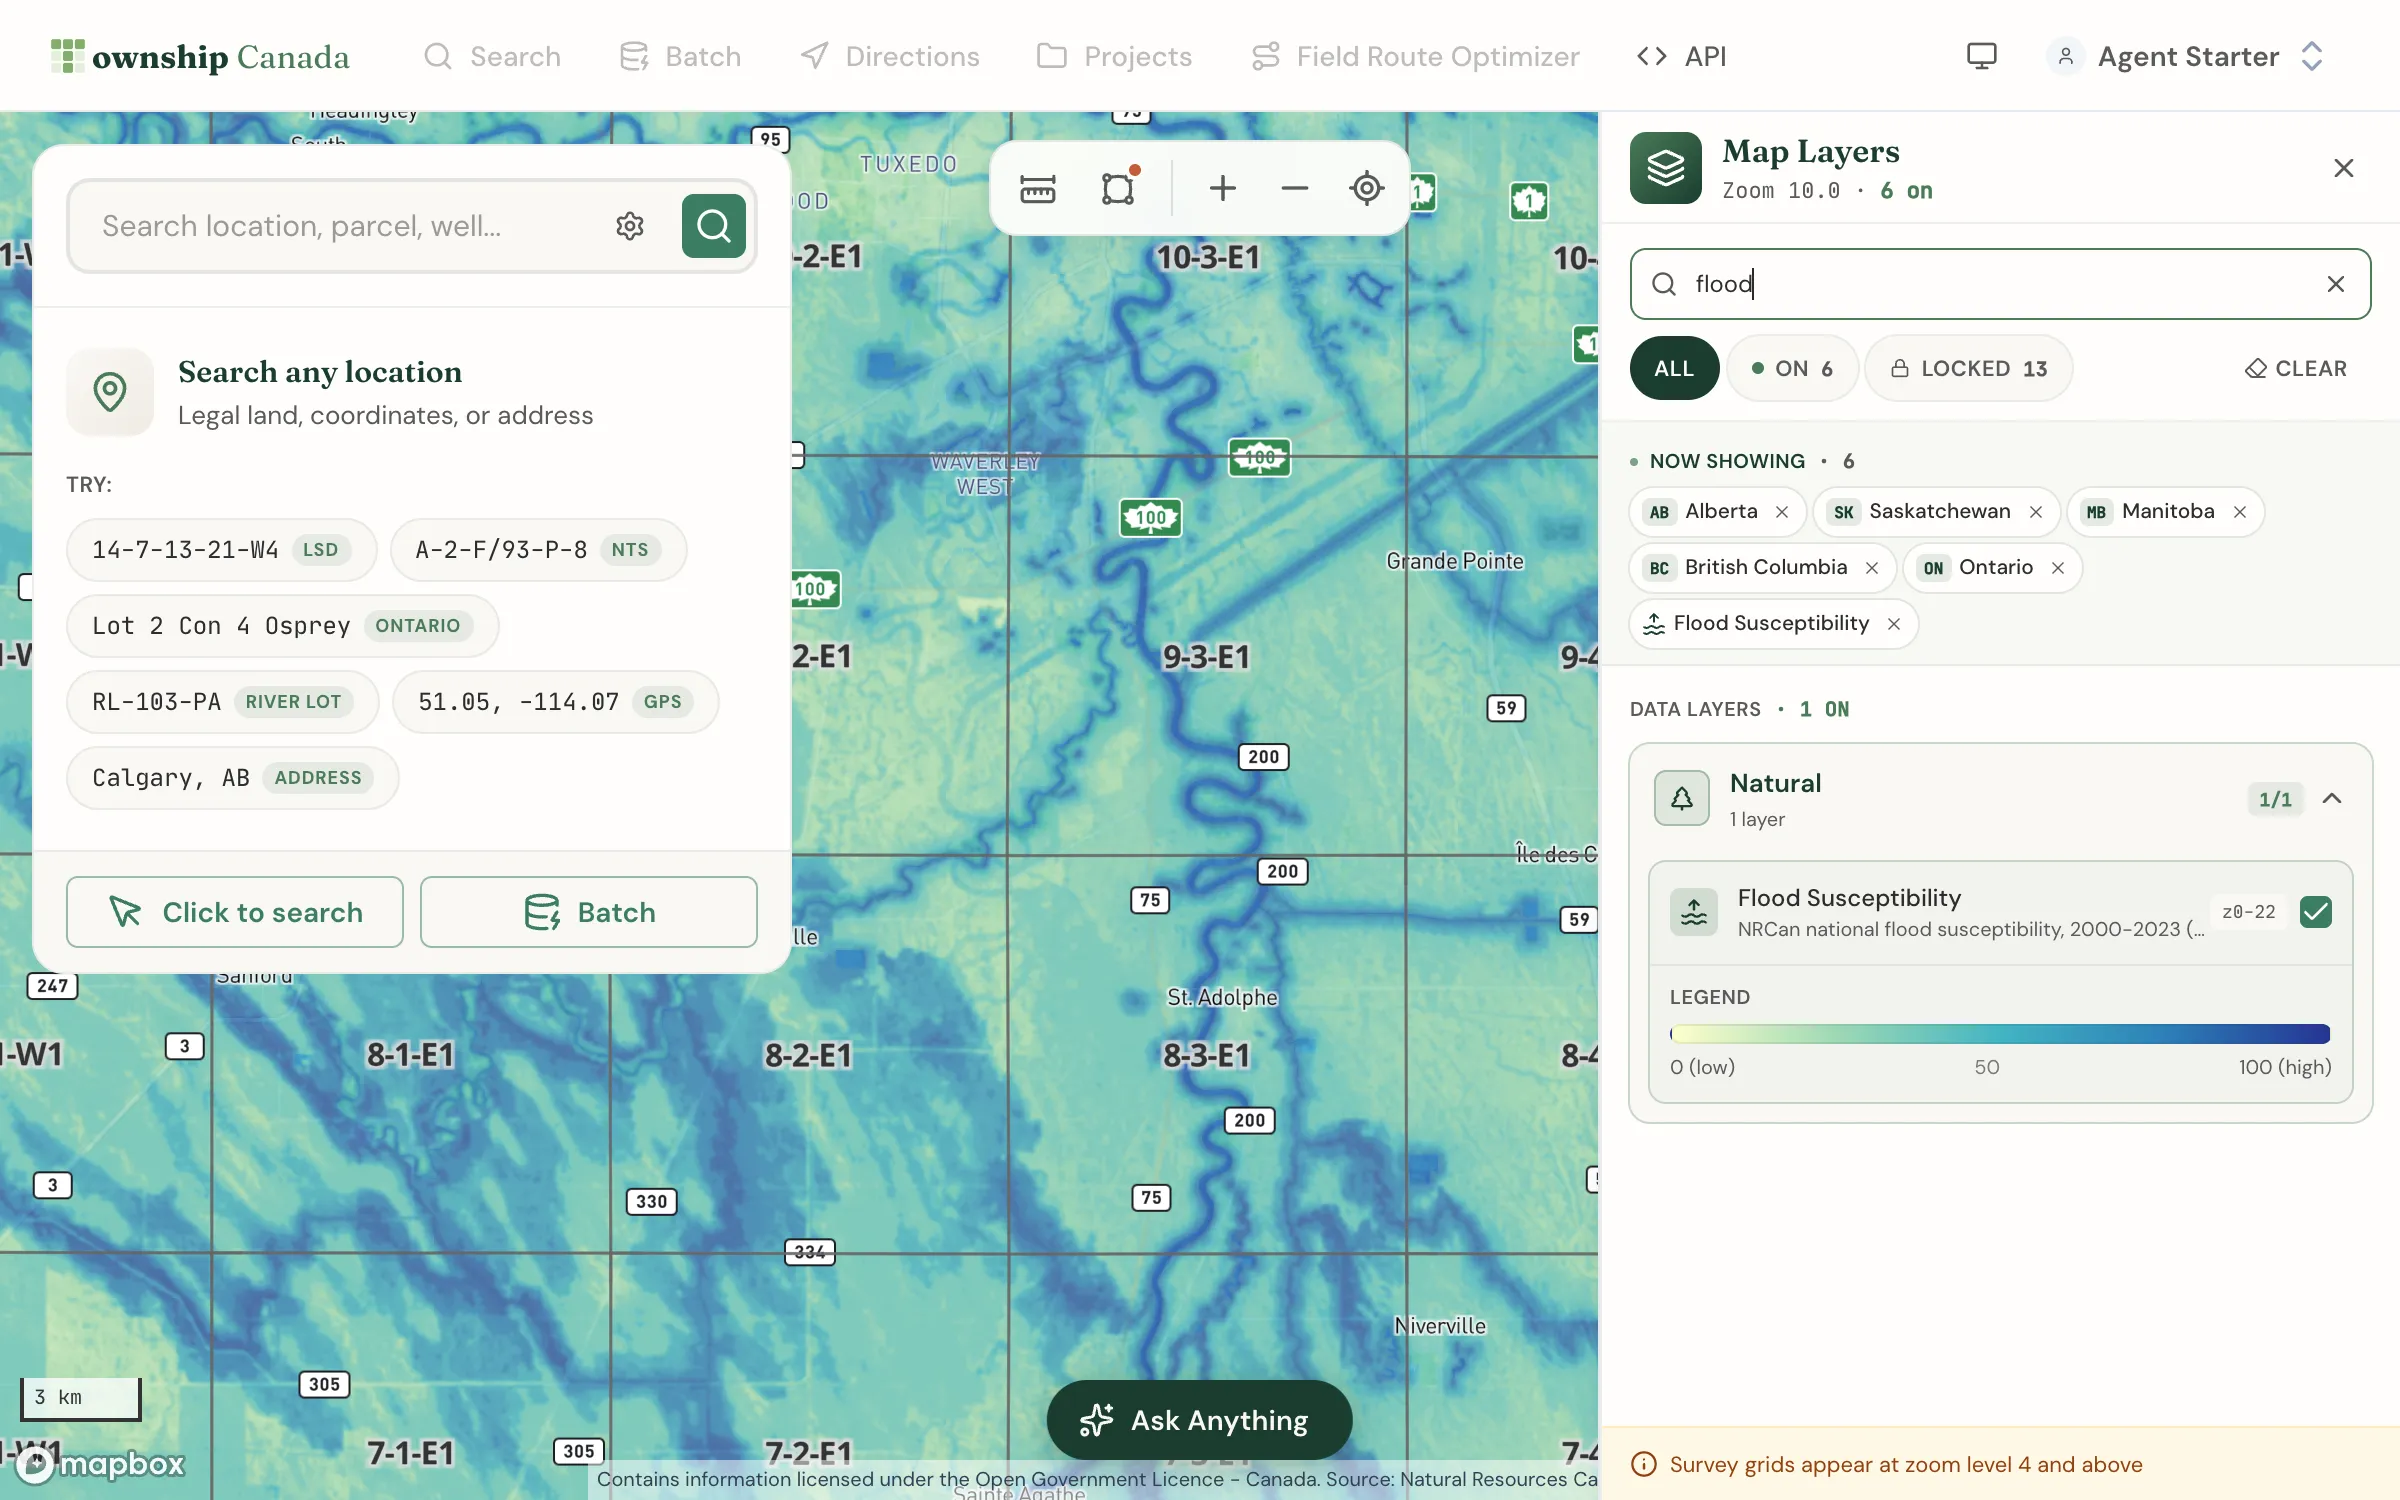Click the Batch button in search panel

[589, 912]
